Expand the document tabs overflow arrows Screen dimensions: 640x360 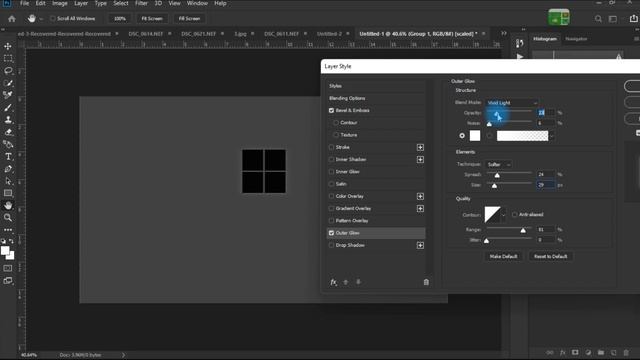[x=504, y=33]
